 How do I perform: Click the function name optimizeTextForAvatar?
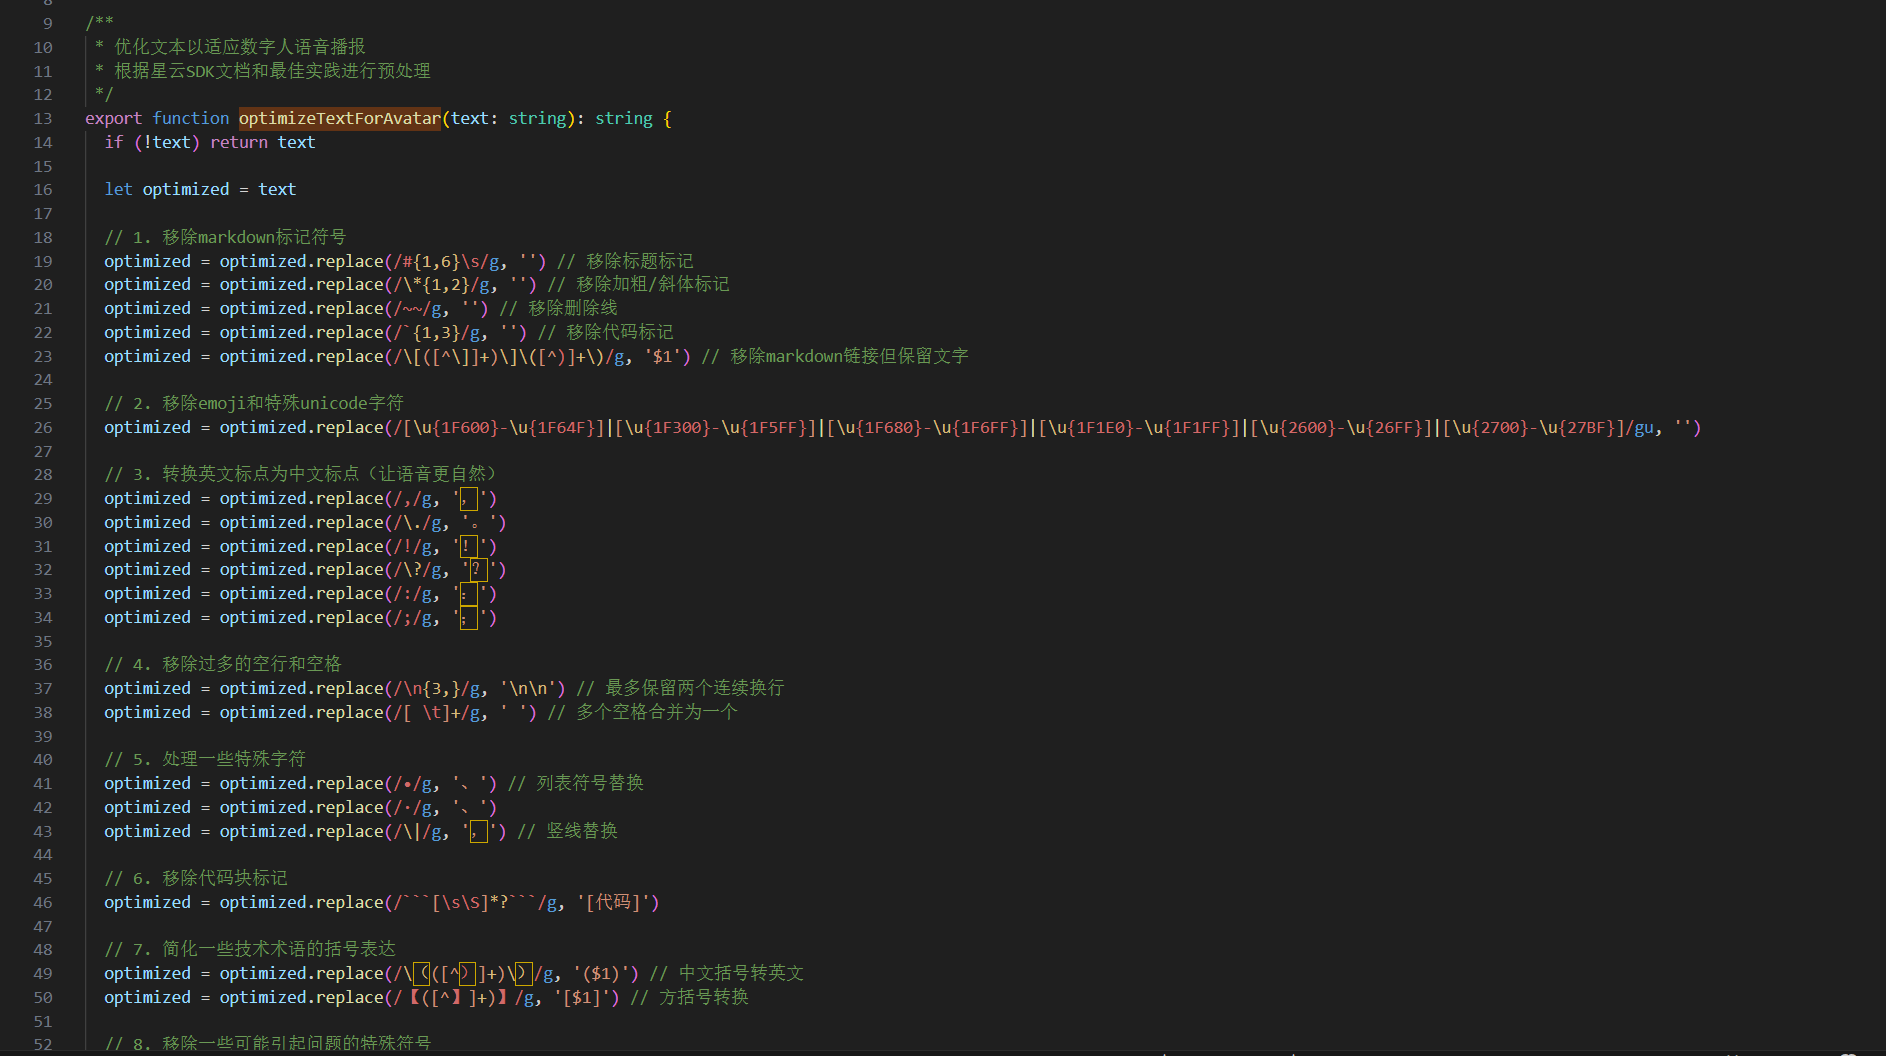pos(340,118)
